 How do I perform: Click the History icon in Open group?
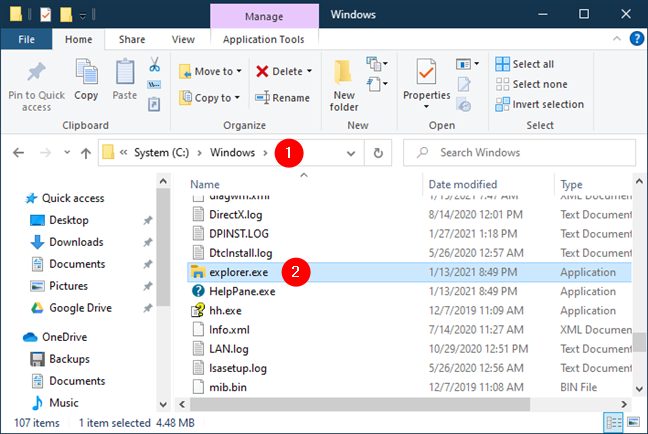pos(464,105)
